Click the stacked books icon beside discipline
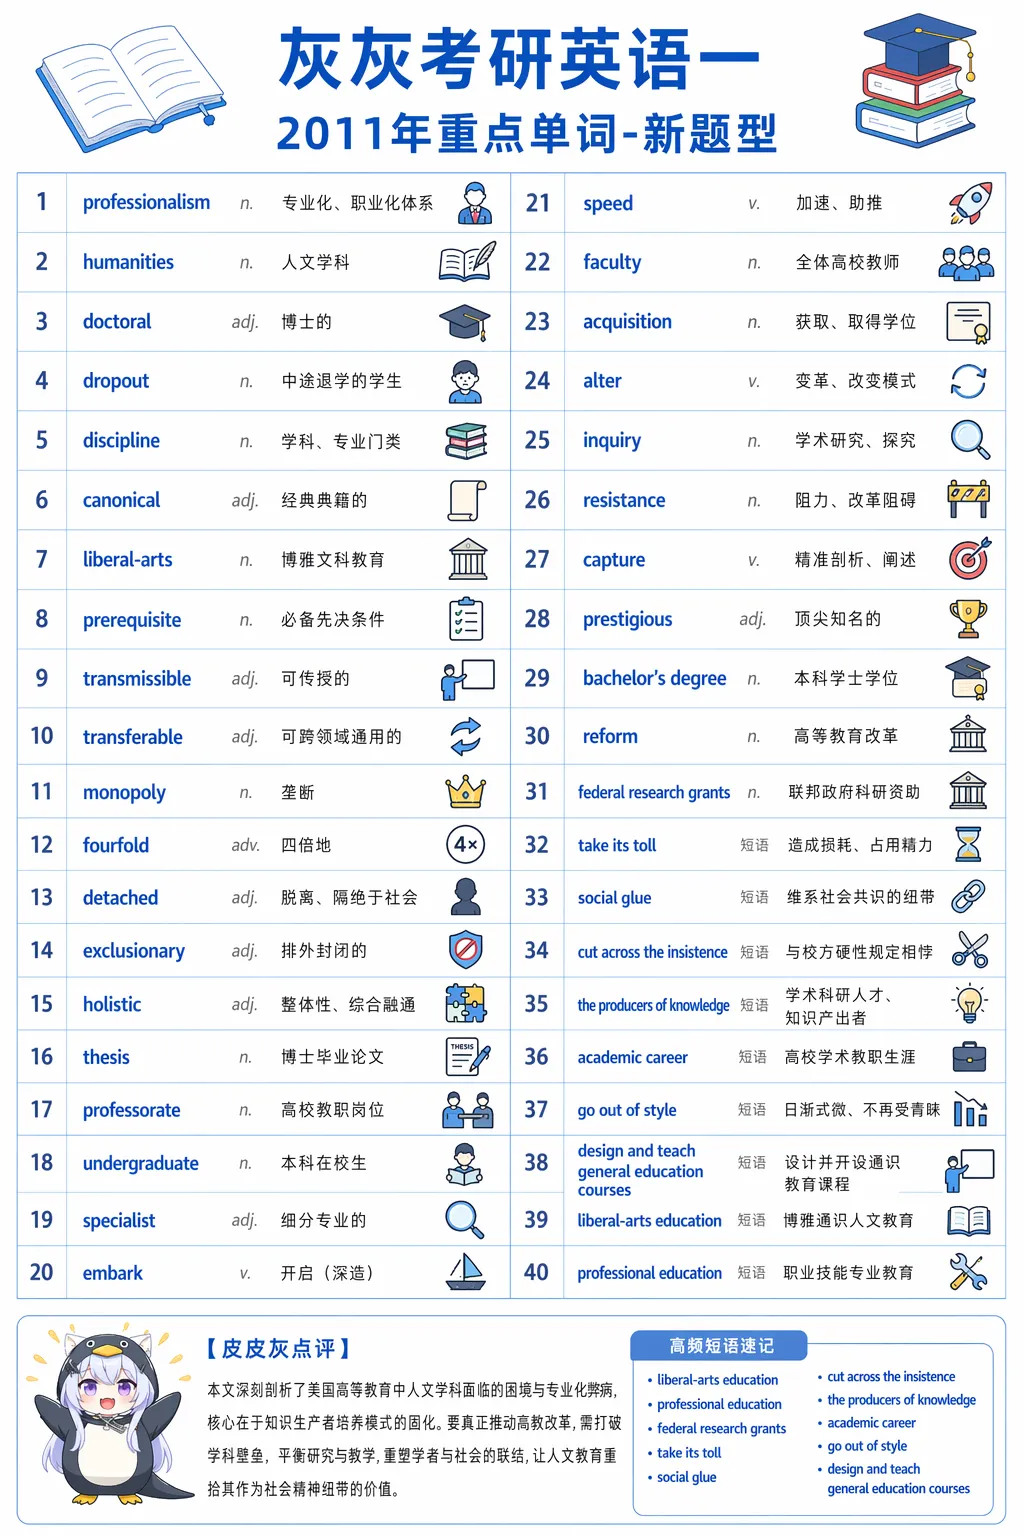The height and width of the screenshot is (1536, 1024). (466, 440)
